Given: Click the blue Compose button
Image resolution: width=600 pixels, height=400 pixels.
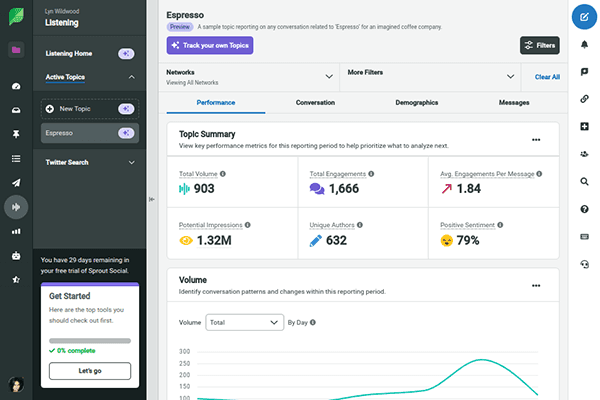Looking at the screenshot, I should 584,18.
